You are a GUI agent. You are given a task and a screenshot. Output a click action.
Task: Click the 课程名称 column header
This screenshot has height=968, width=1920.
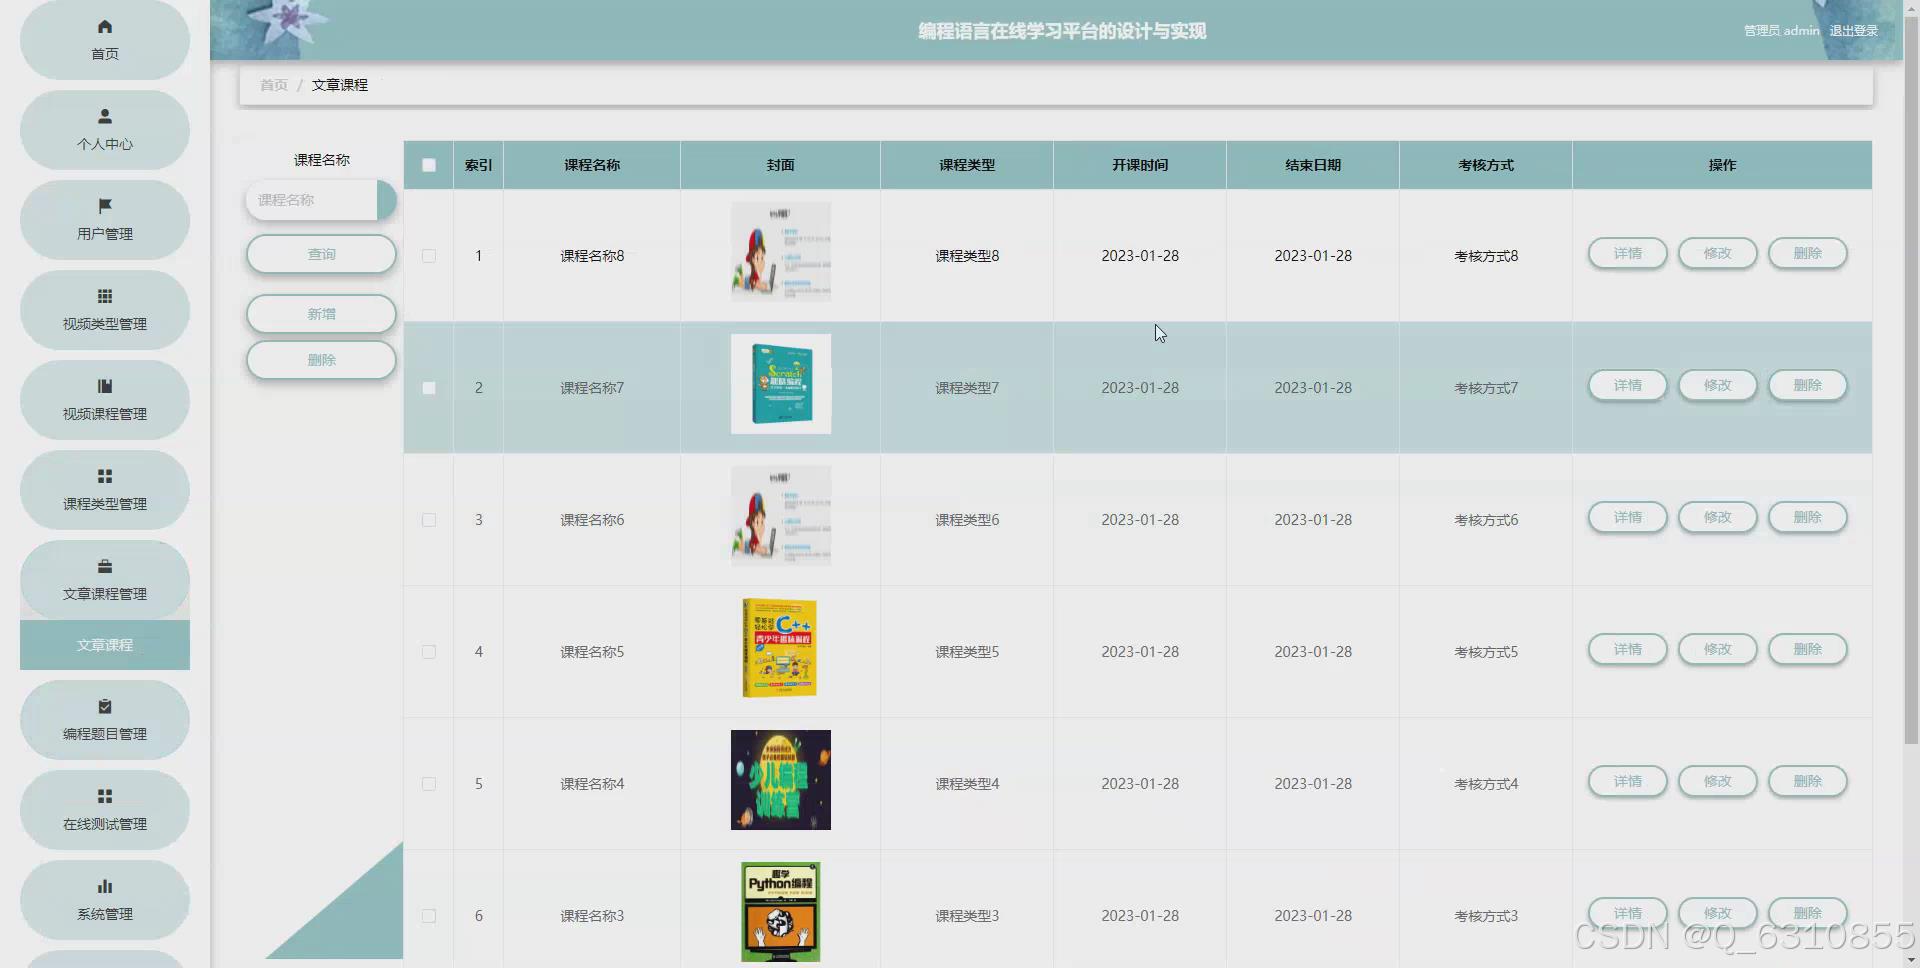click(592, 165)
